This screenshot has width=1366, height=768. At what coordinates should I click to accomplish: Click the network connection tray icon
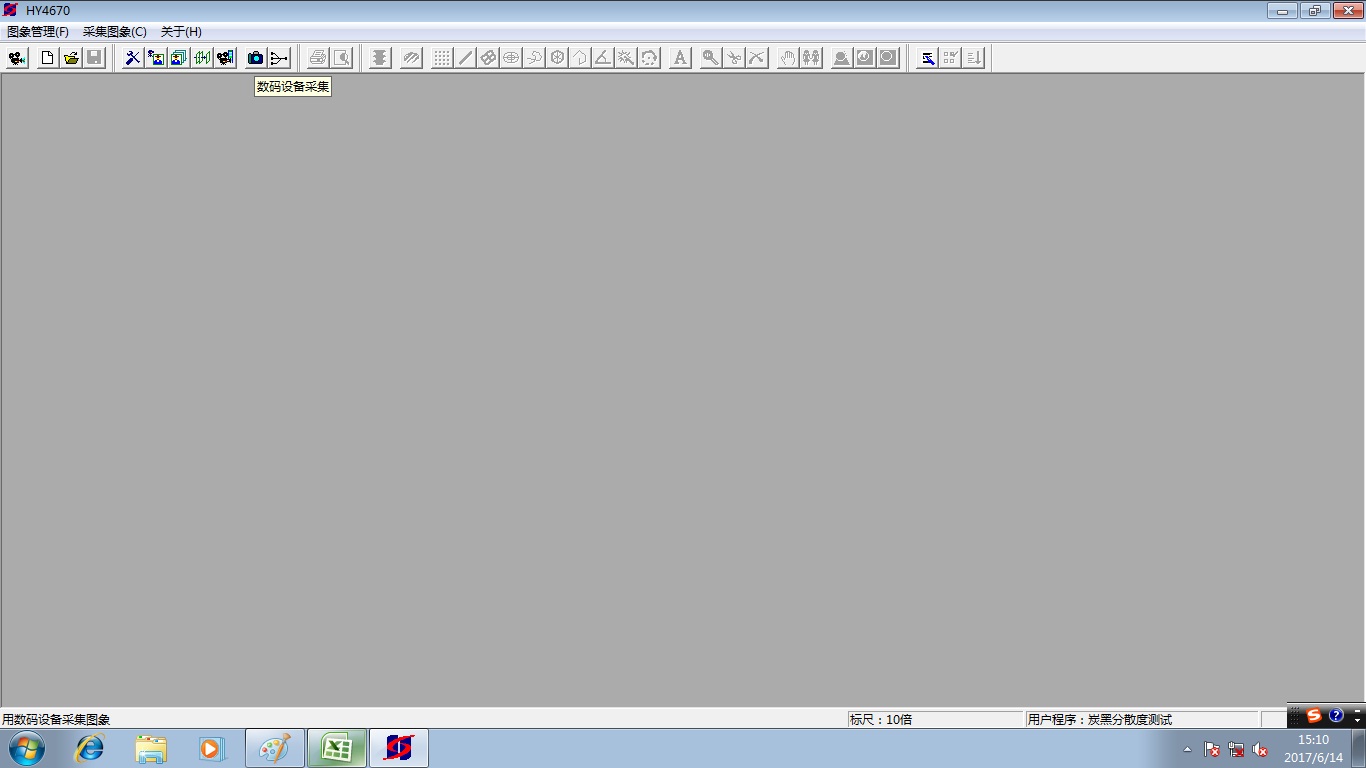1236,749
